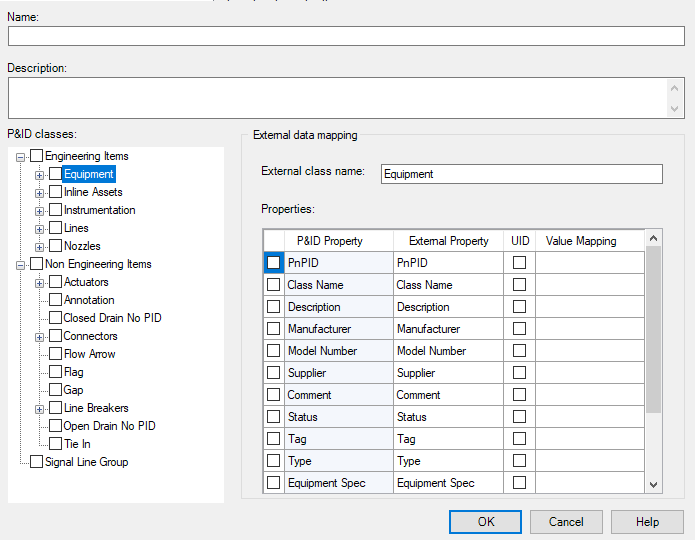695x540 pixels.
Task: Expand the Instrumentation tree node
Action: pos(40,210)
